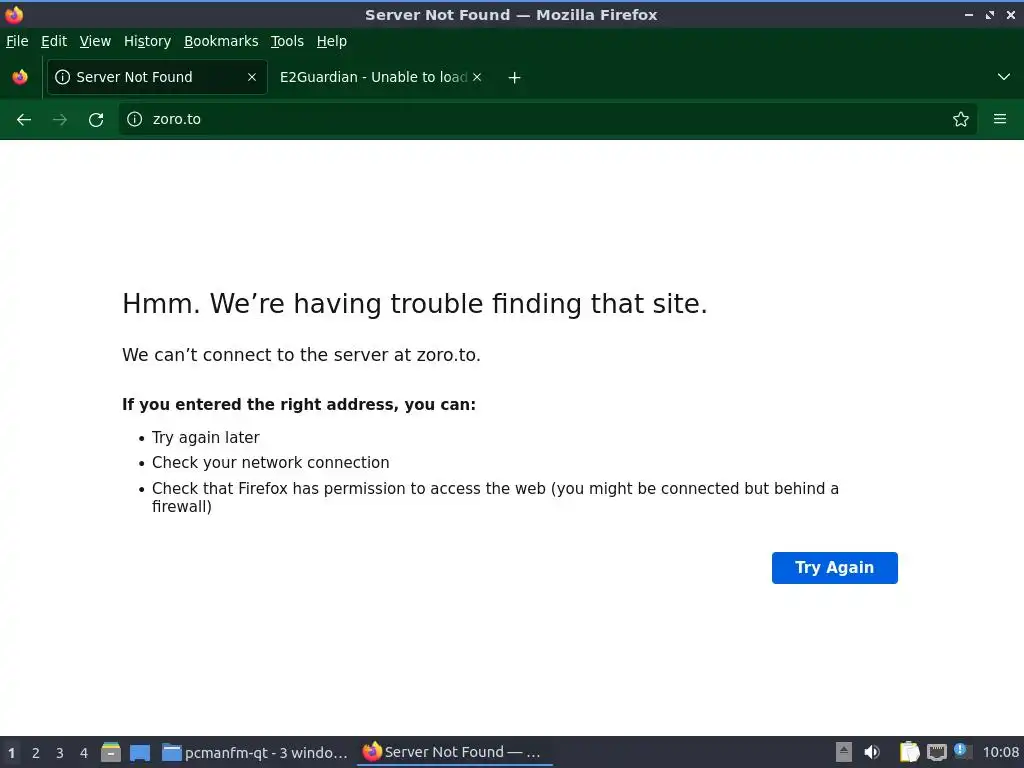Open the removable media eject tray icon

coord(844,752)
